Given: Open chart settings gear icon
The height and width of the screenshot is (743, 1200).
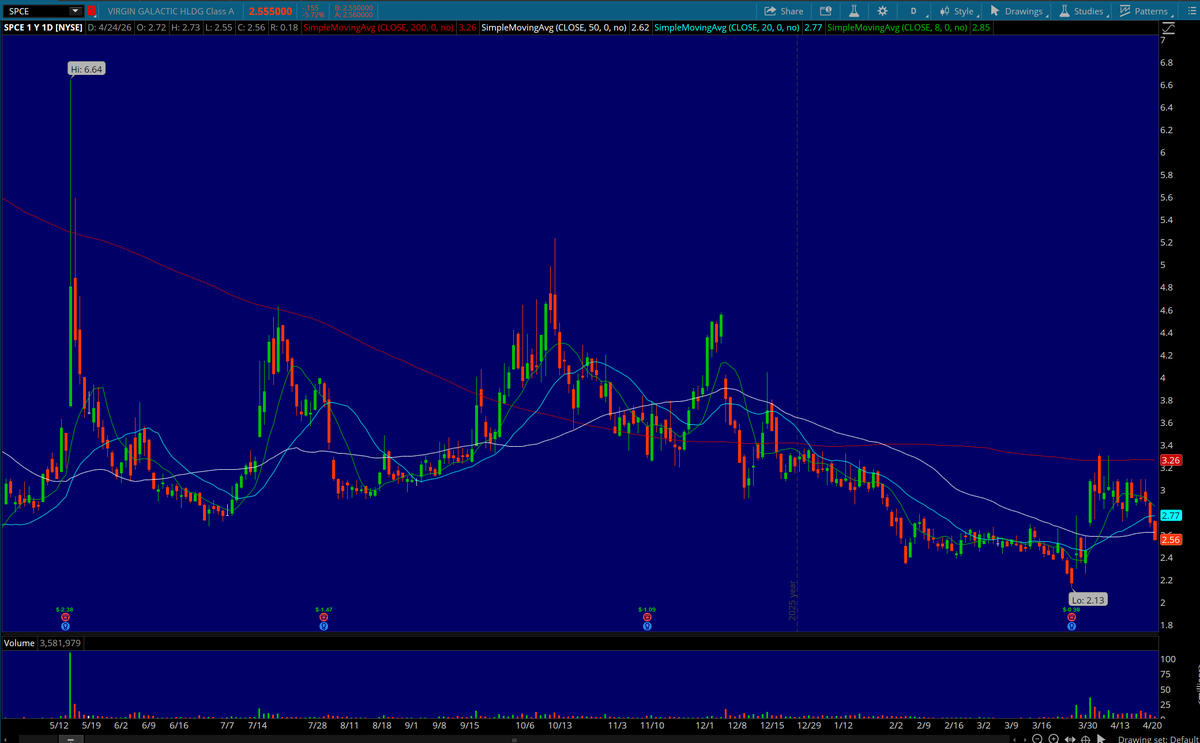Looking at the screenshot, I should [883, 10].
